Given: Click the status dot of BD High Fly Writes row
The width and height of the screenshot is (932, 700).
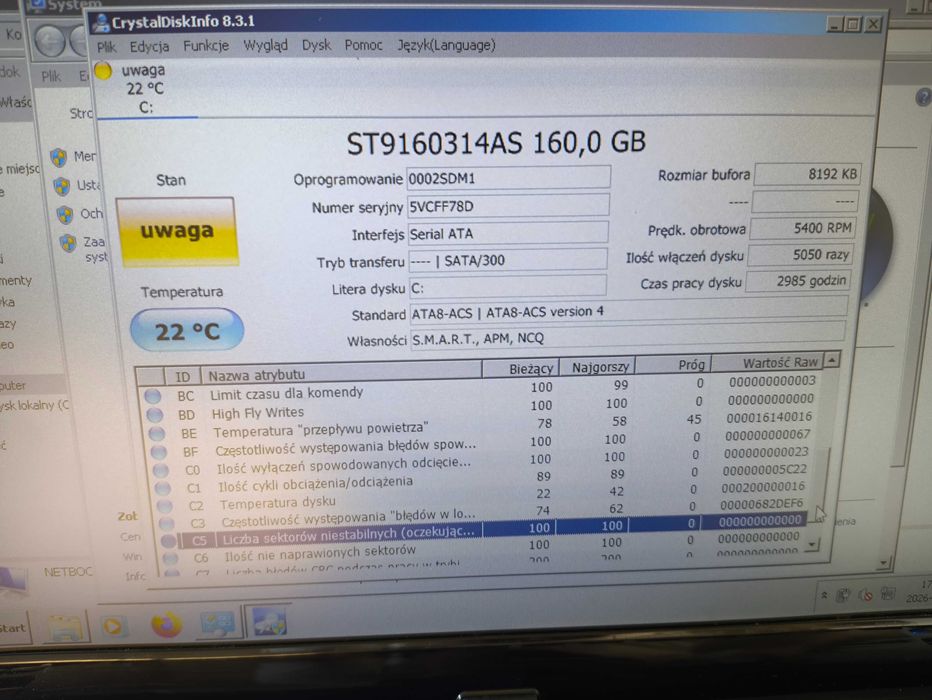Looking at the screenshot, I should click(x=155, y=415).
